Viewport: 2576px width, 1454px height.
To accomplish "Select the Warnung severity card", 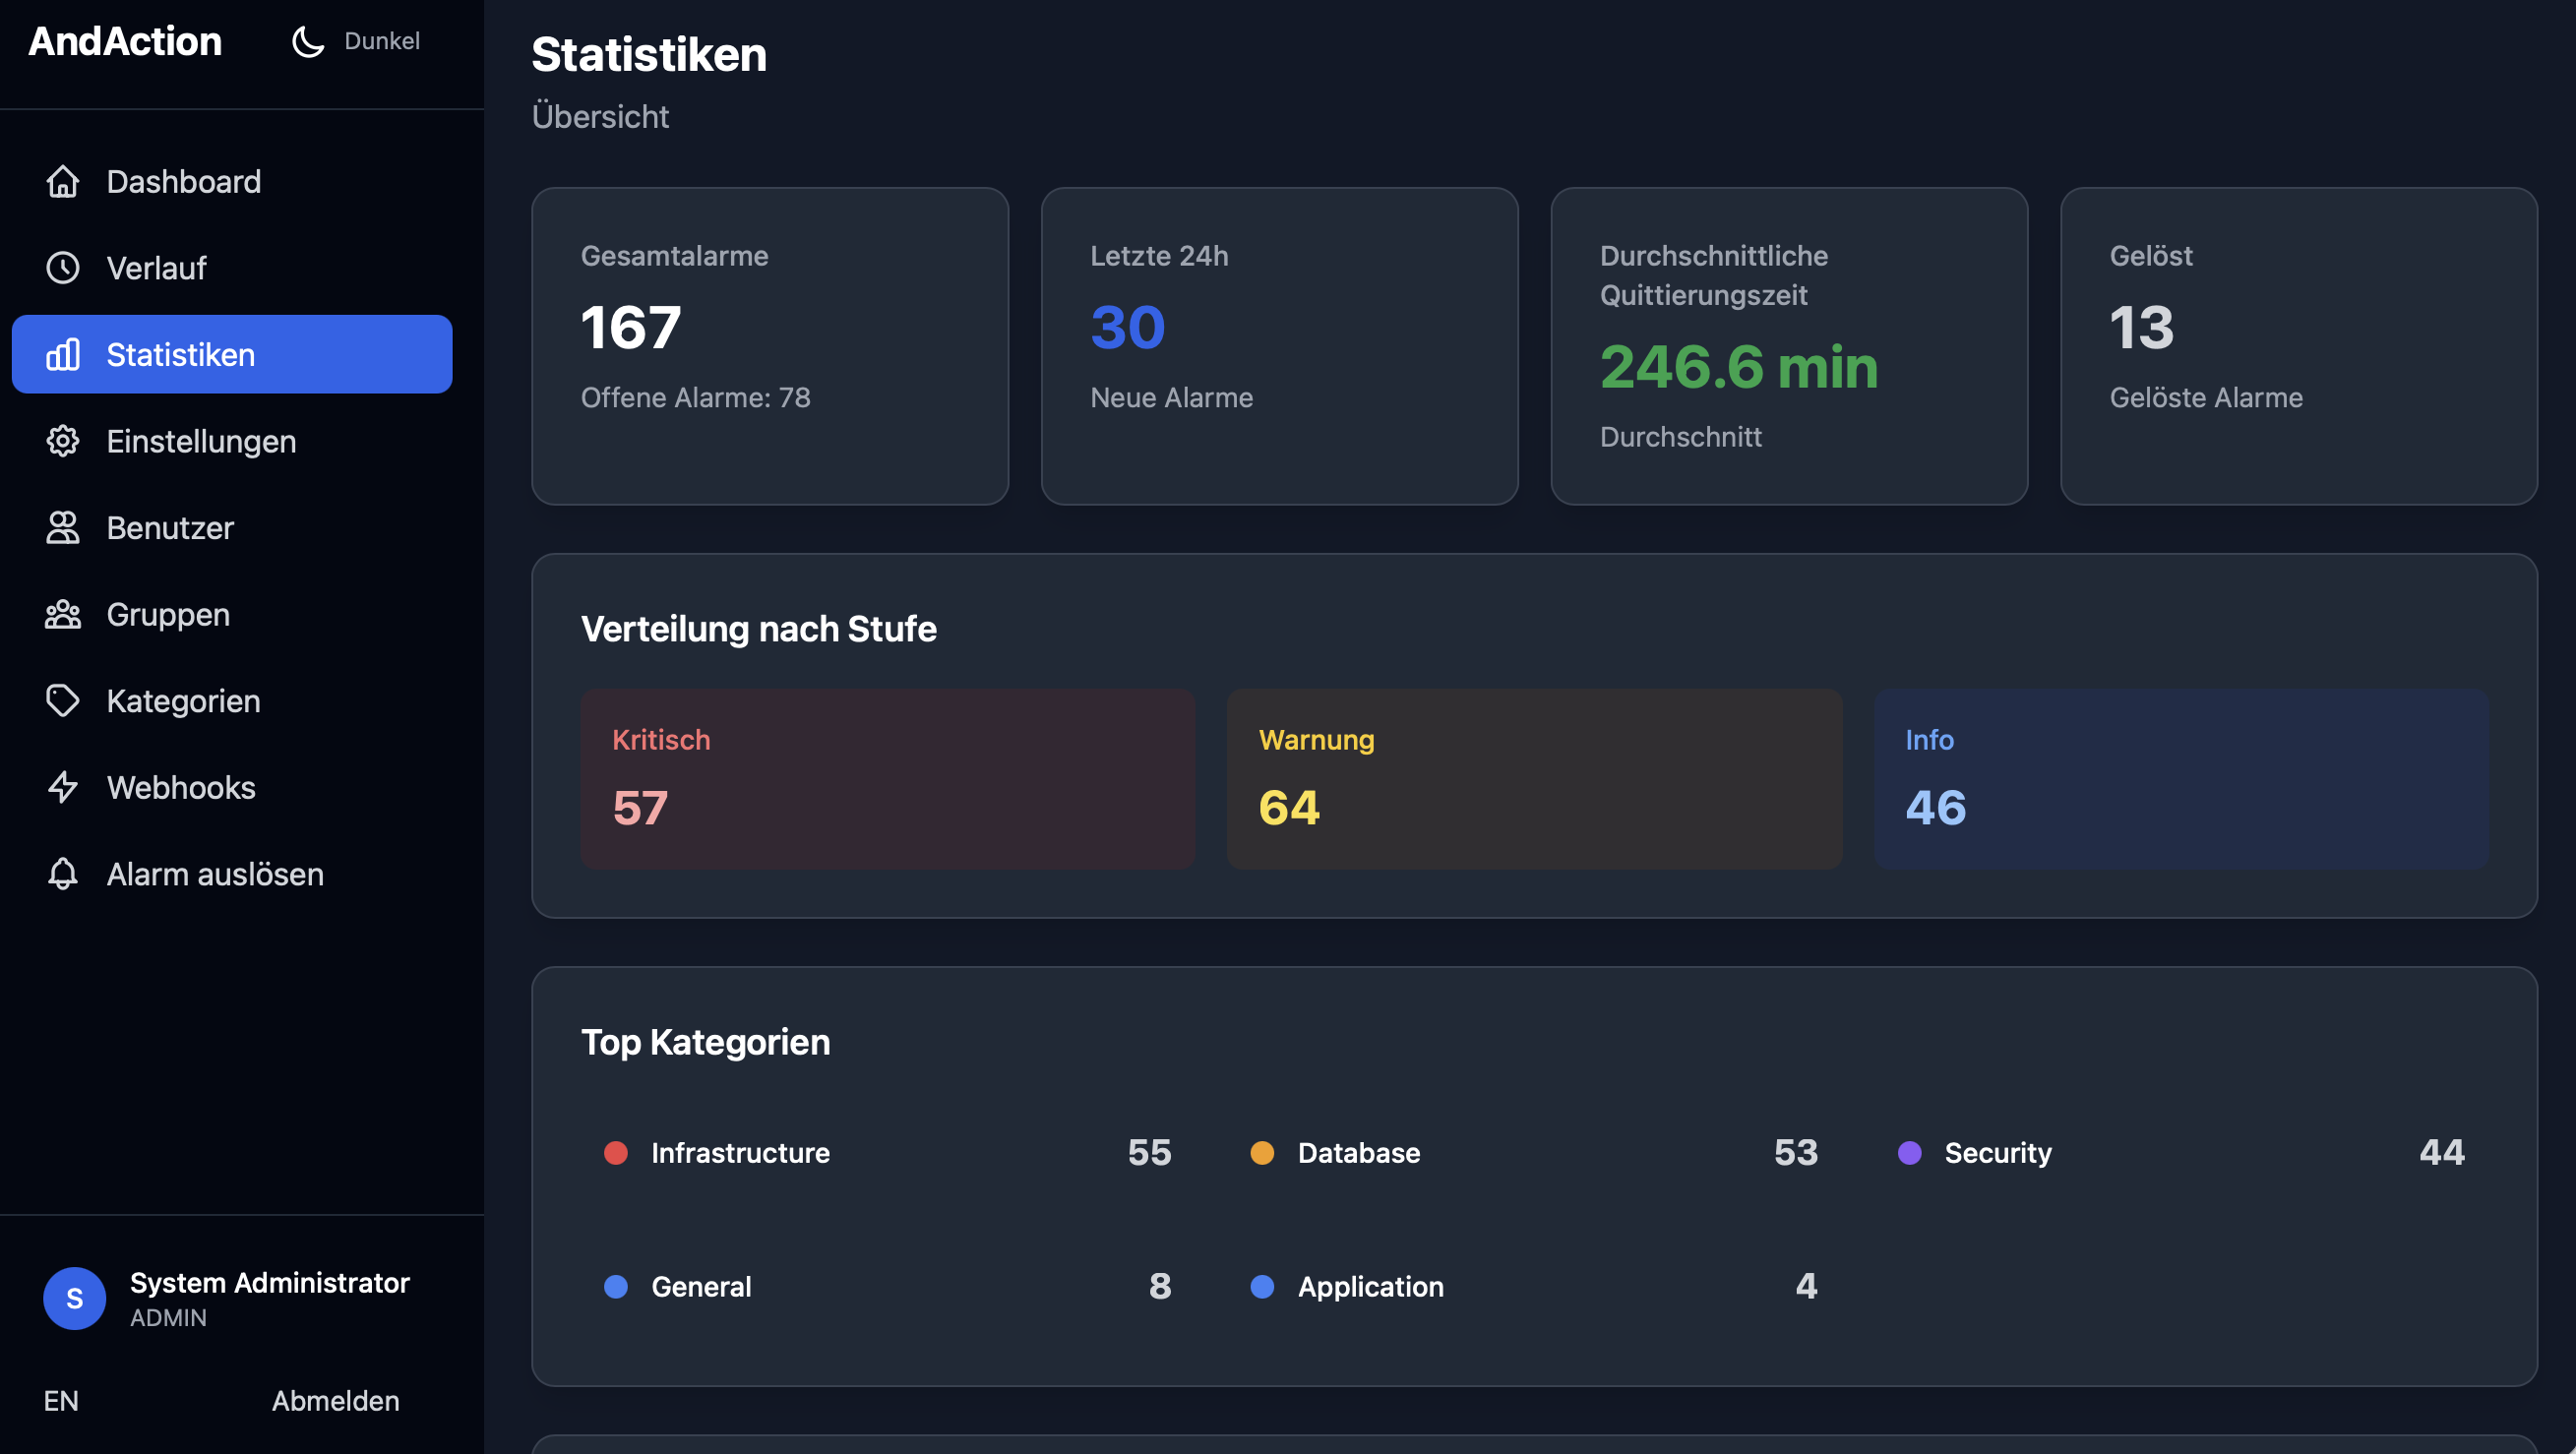I will 1533,779.
